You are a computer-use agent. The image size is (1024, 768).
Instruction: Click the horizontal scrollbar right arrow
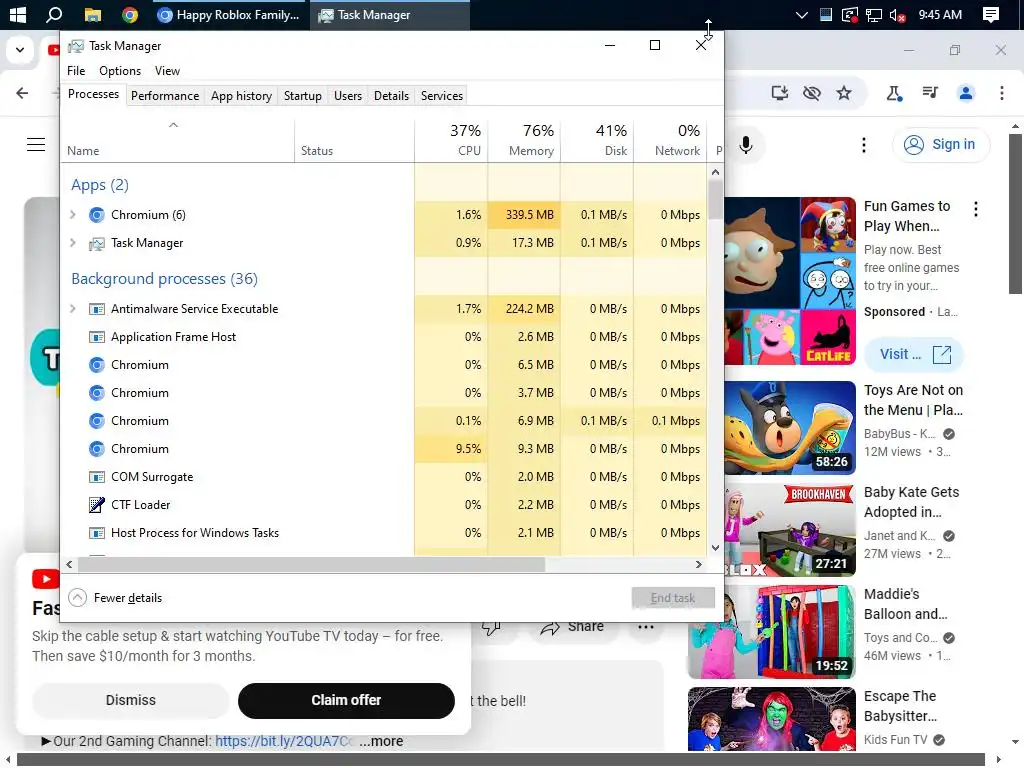(698, 564)
